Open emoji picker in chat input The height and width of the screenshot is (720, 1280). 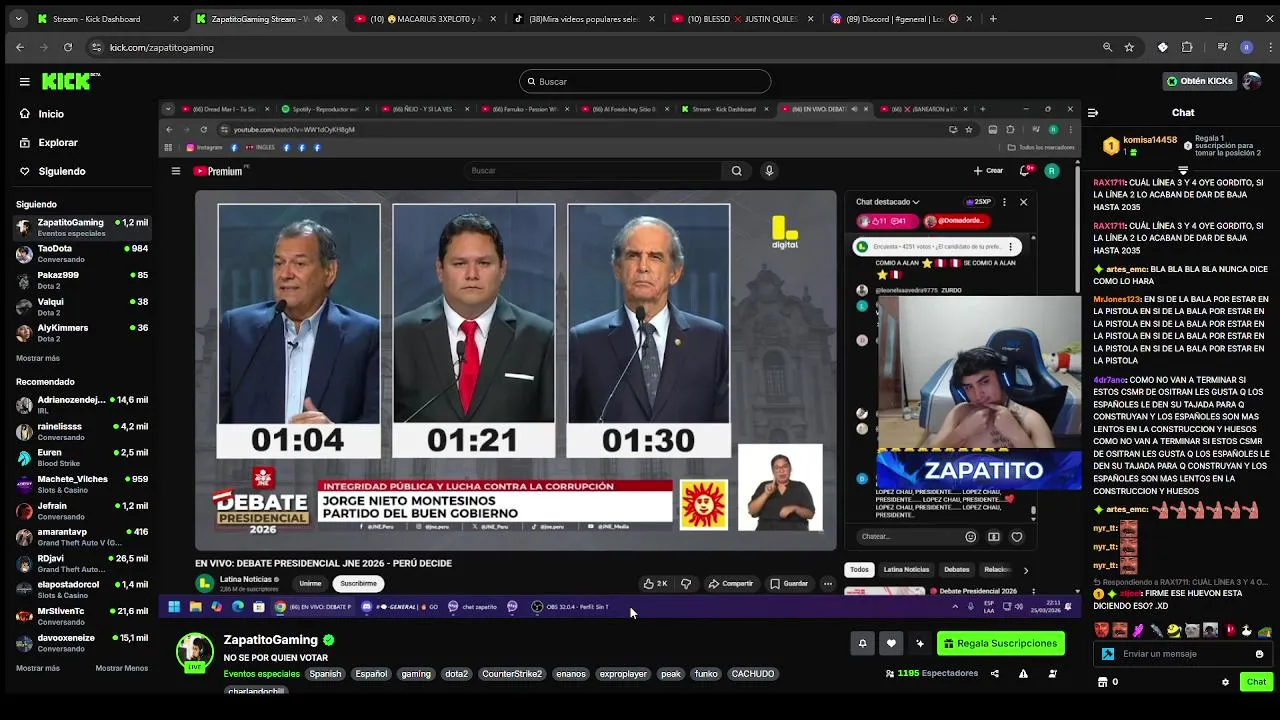click(1259, 654)
